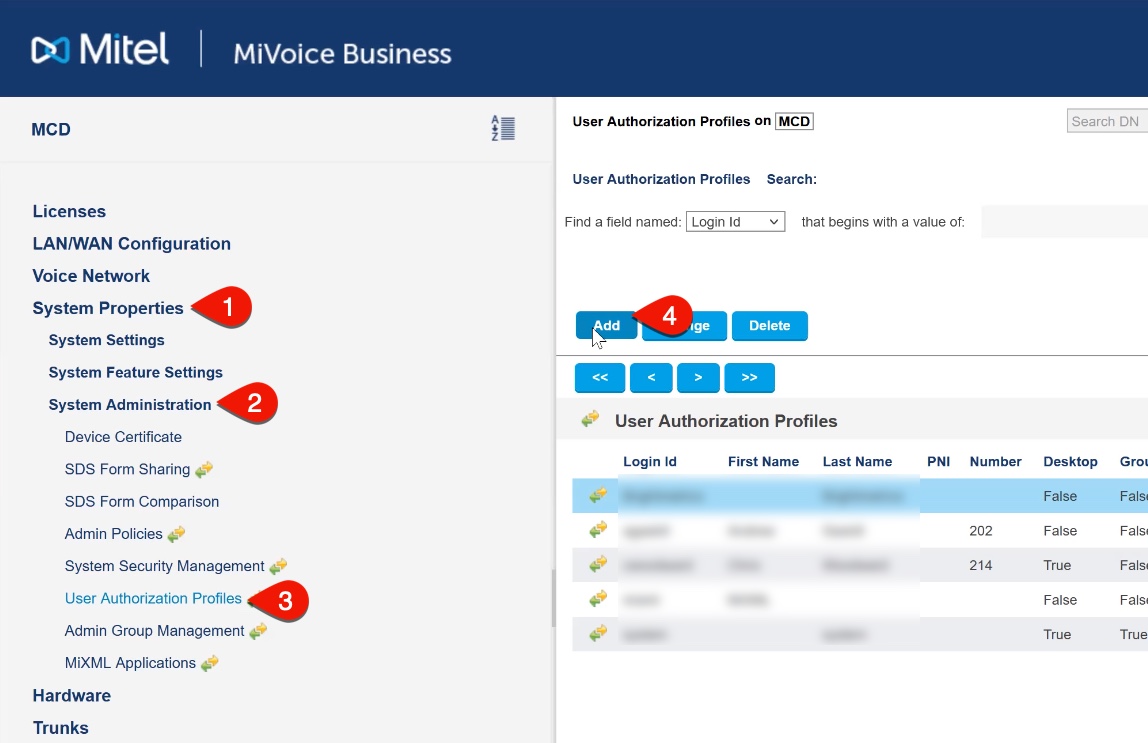1148x743 pixels.
Task: Click the Add button
Action: click(x=604, y=325)
